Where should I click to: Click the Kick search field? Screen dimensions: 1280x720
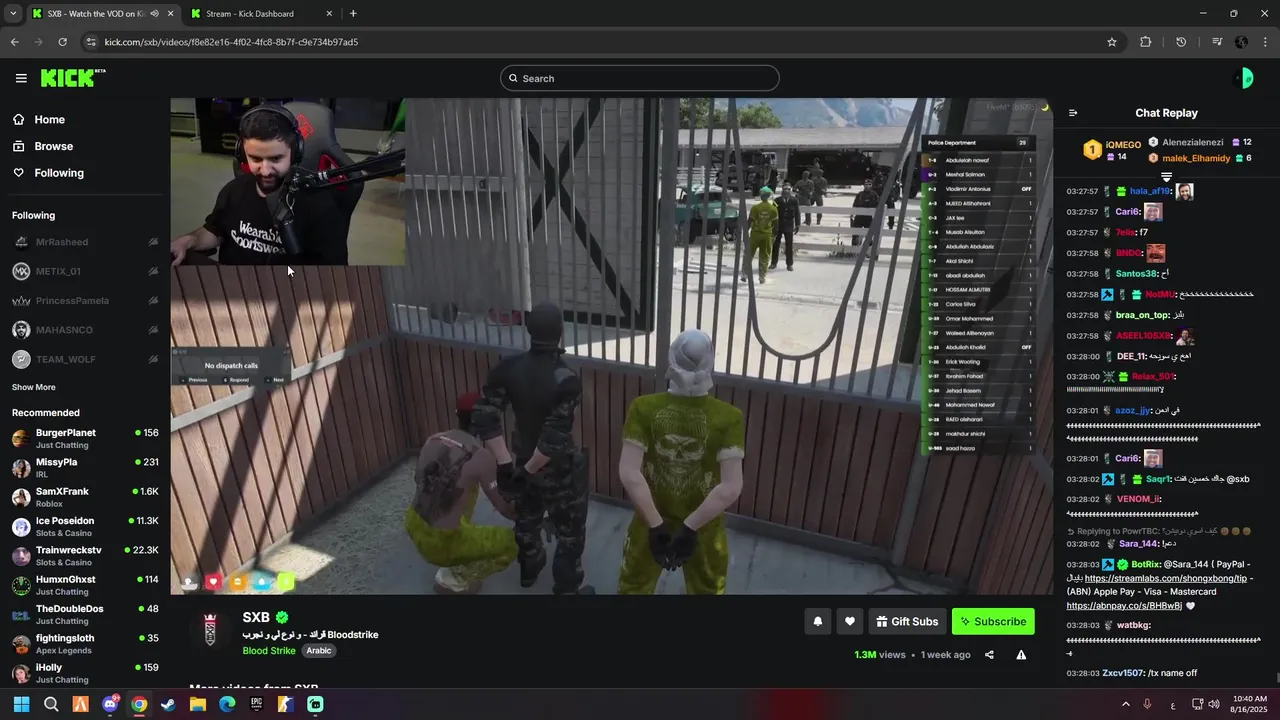pyautogui.click(x=640, y=78)
